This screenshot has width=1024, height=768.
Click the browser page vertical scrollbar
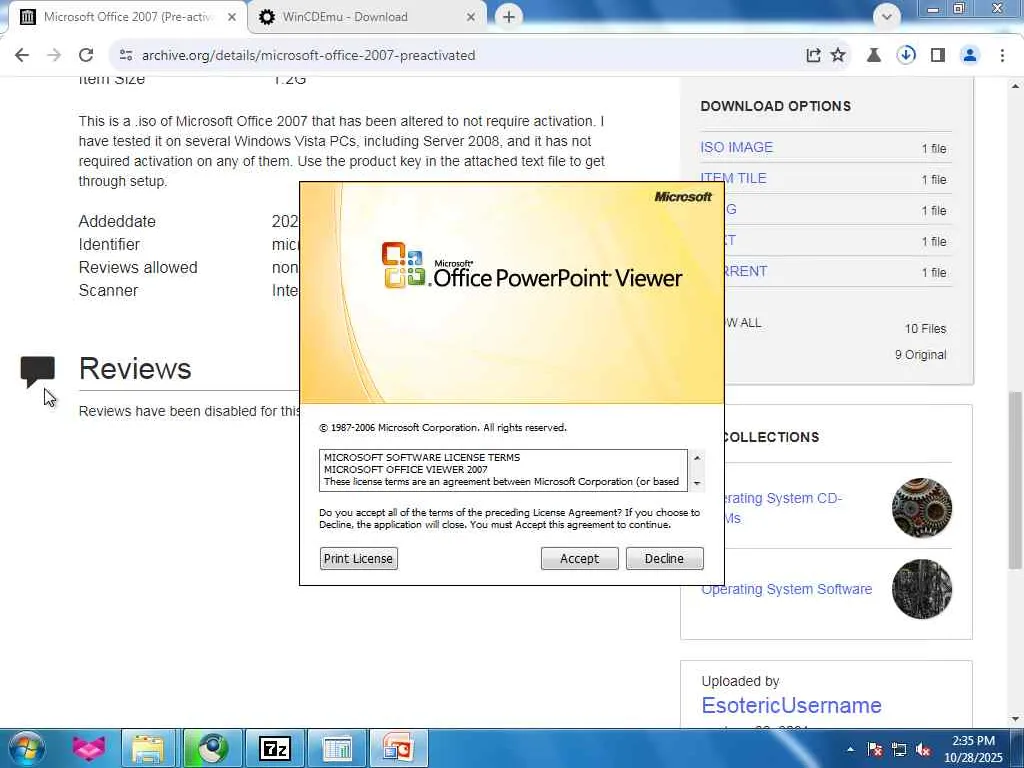point(1015,479)
